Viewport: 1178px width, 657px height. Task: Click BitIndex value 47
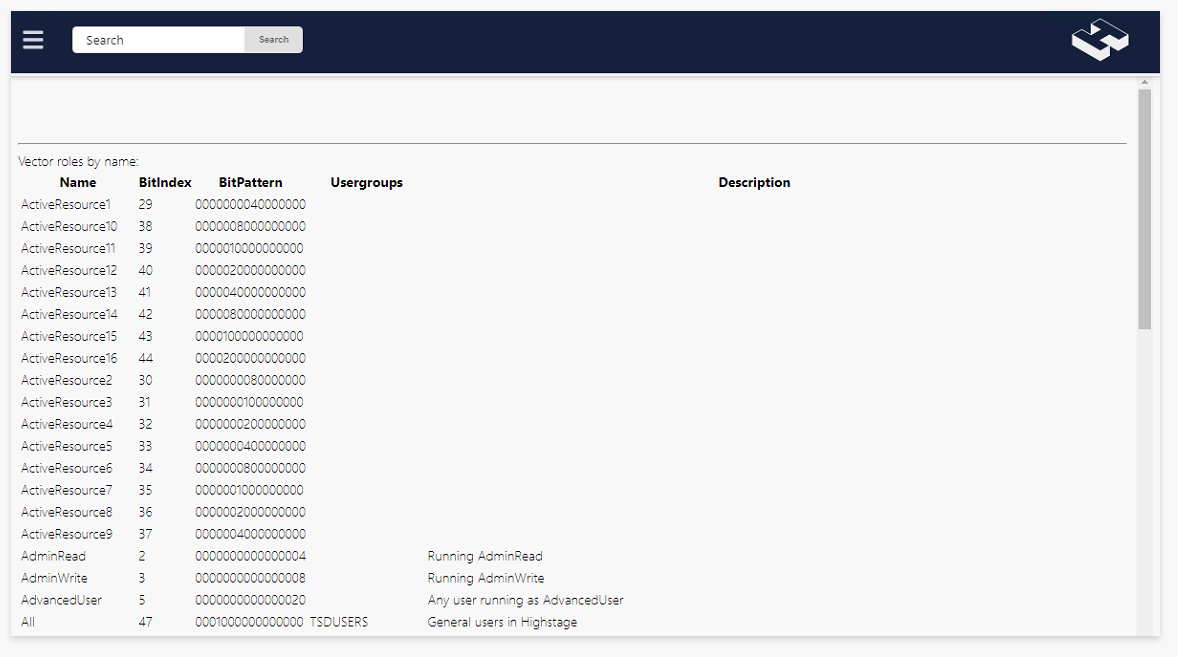(x=146, y=622)
